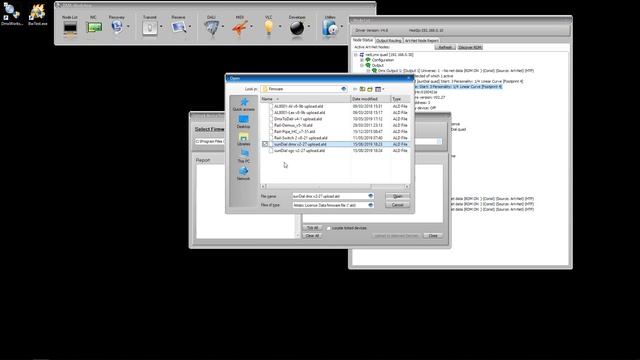The width and height of the screenshot is (640, 360).
Task: Click Tick All button in firmware window
Action: (312, 228)
